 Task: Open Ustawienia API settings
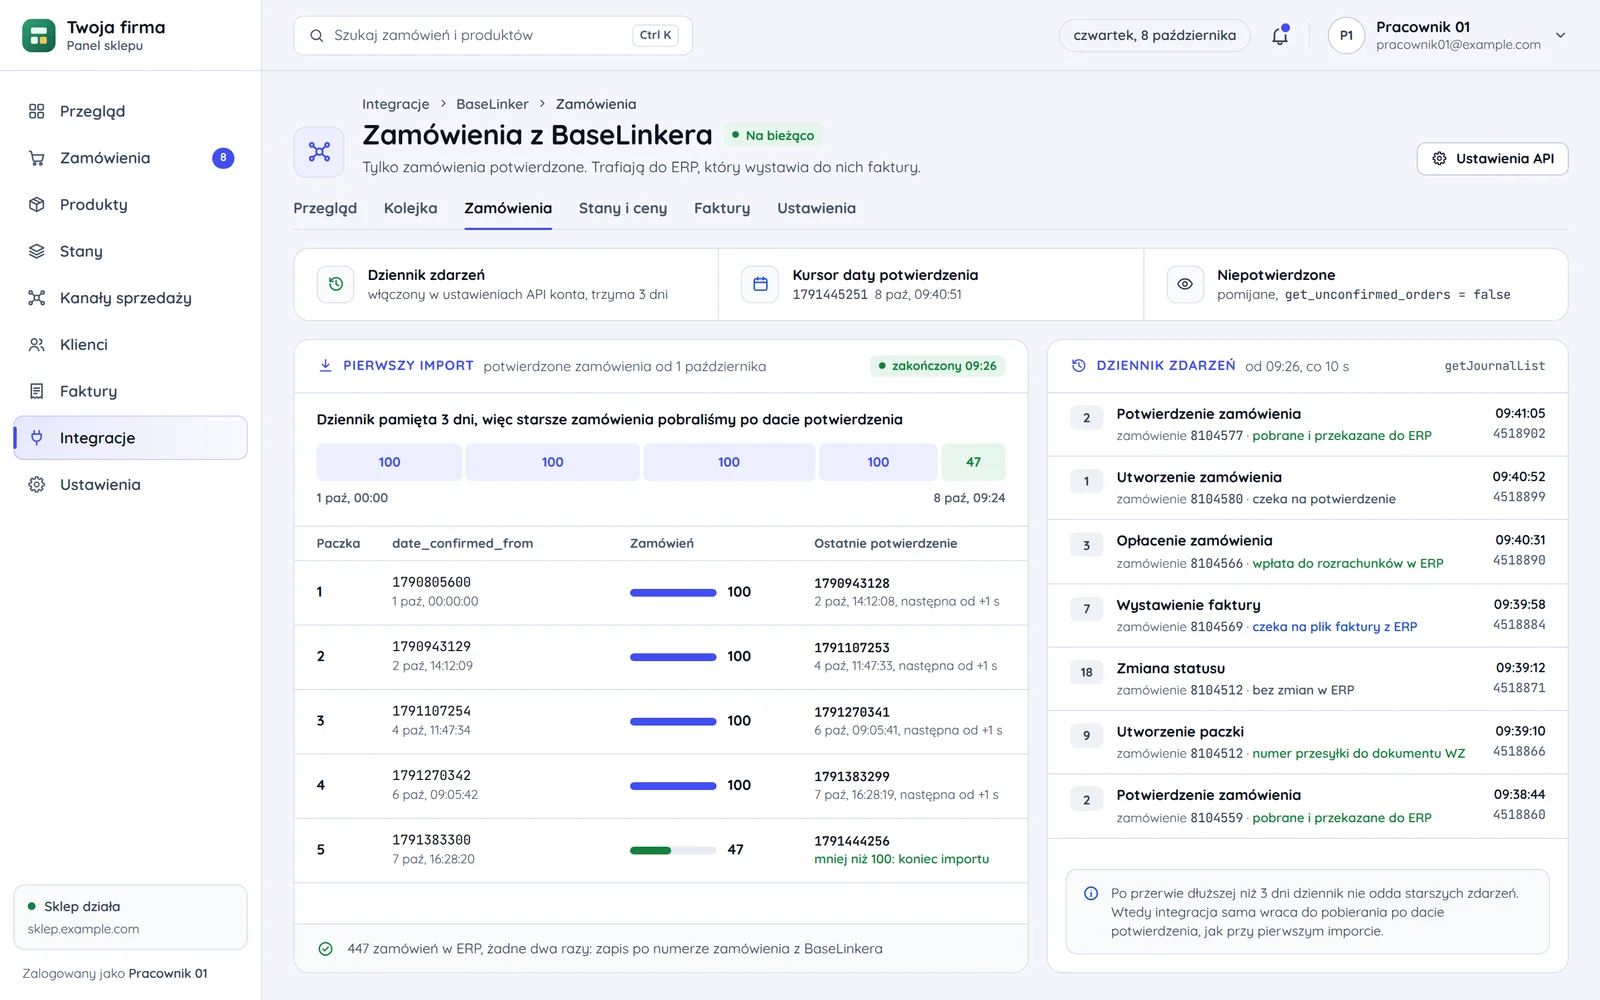click(x=1492, y=159)
